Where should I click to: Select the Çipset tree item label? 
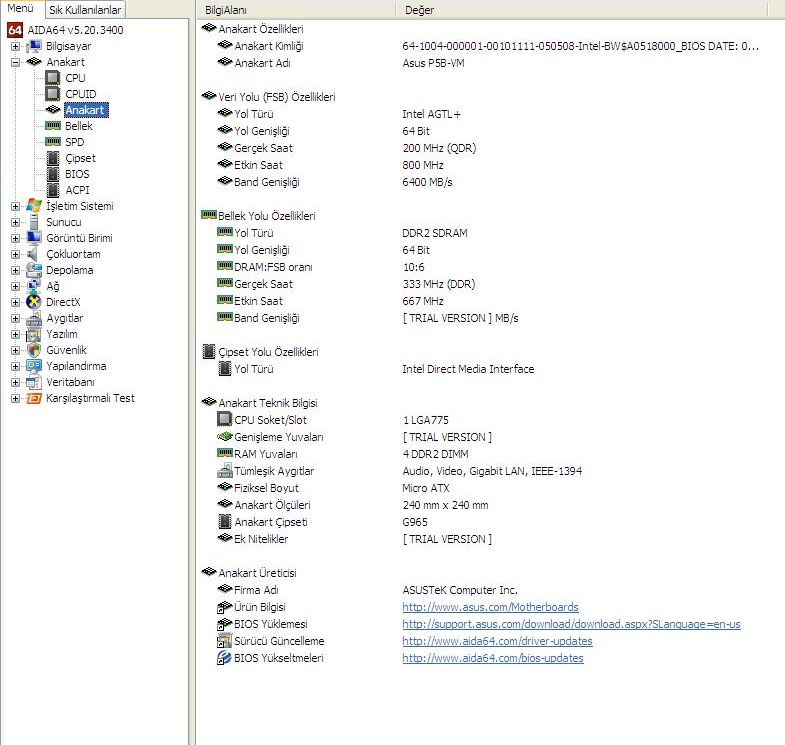click(x=80, y=158)
